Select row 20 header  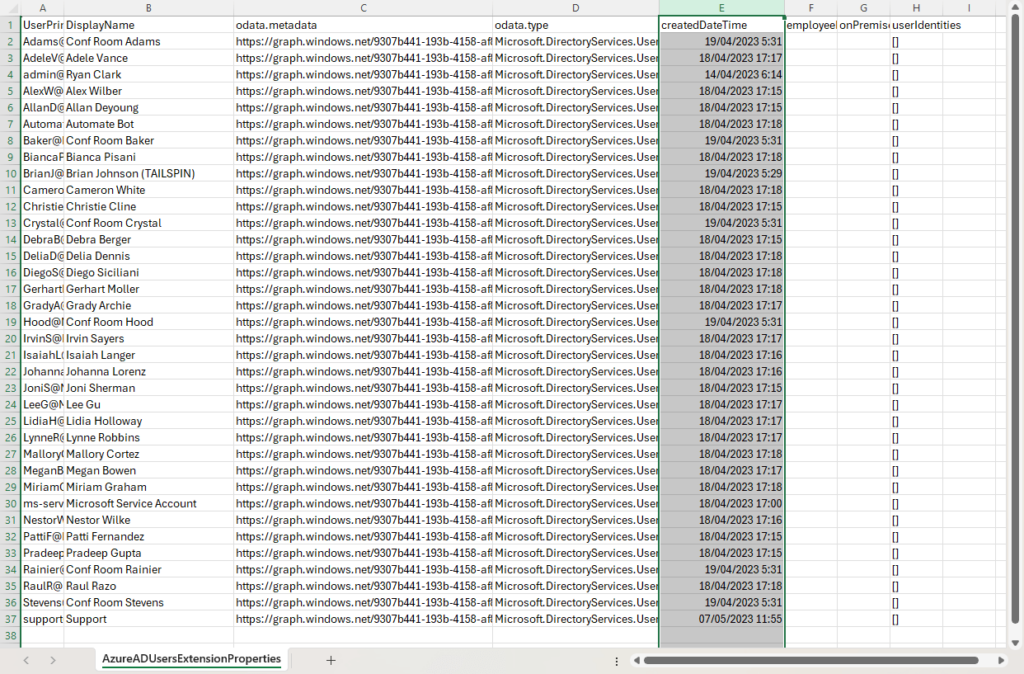tap(10, 338)
